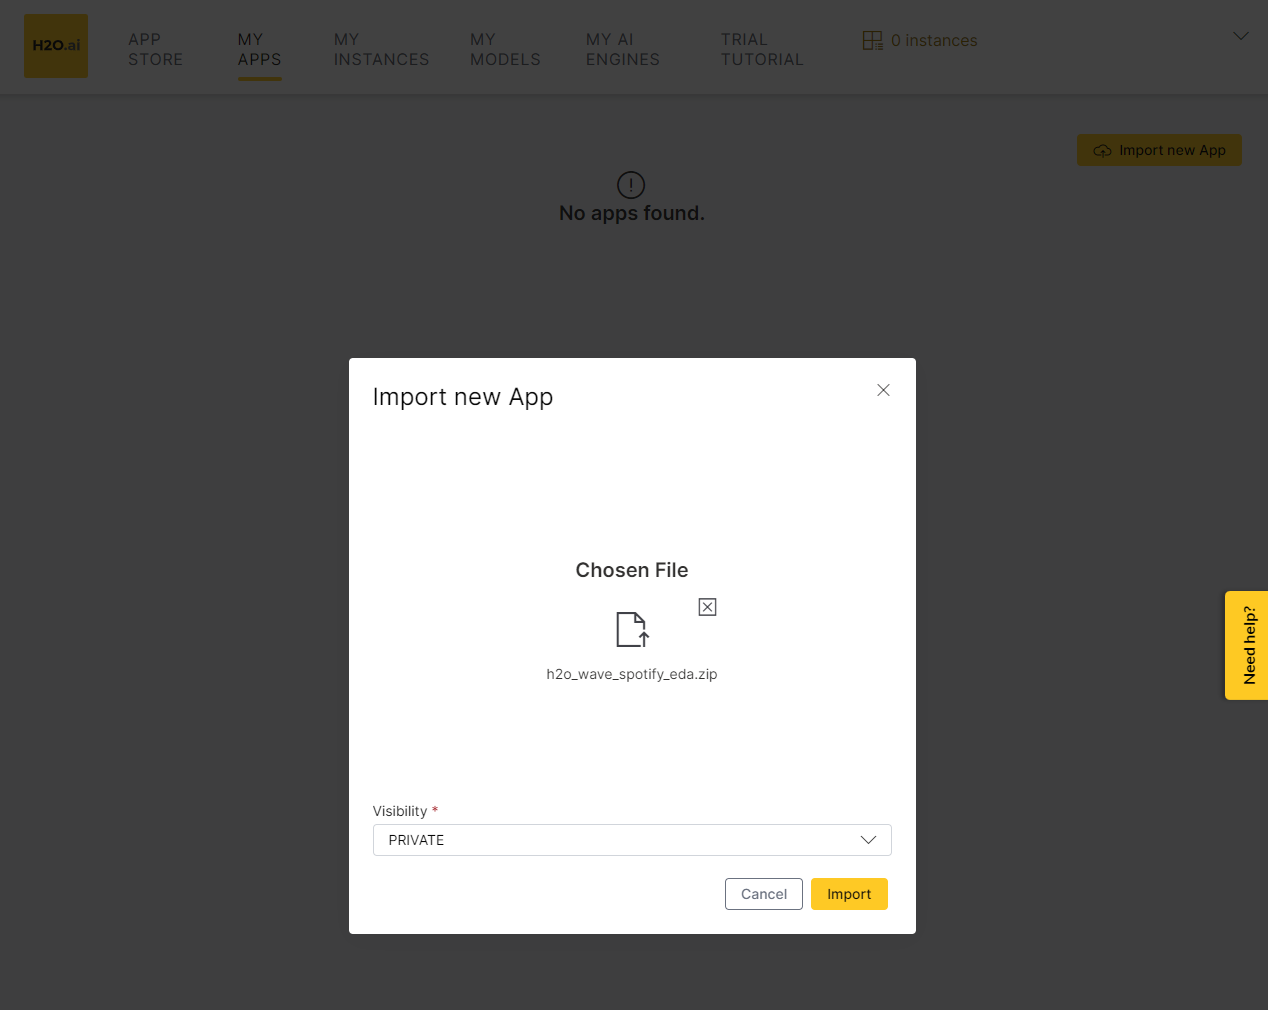This screenshot has width=1268, height=1010.
Task: Click the warning icon above No apps found
Action: coord(631,185)
